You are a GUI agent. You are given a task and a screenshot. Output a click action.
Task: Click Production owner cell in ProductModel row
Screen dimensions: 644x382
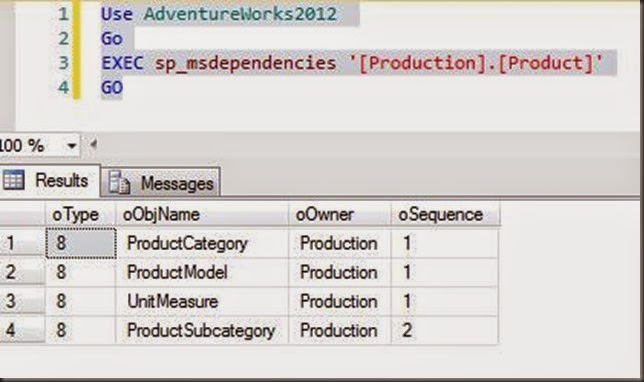click(x=340, y=272)
